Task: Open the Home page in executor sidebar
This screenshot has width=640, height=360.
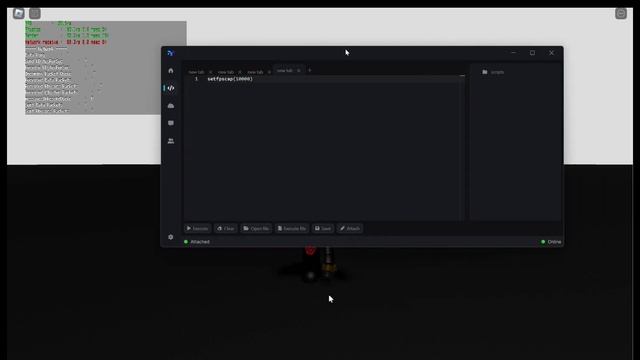Action: click(171, 71)
